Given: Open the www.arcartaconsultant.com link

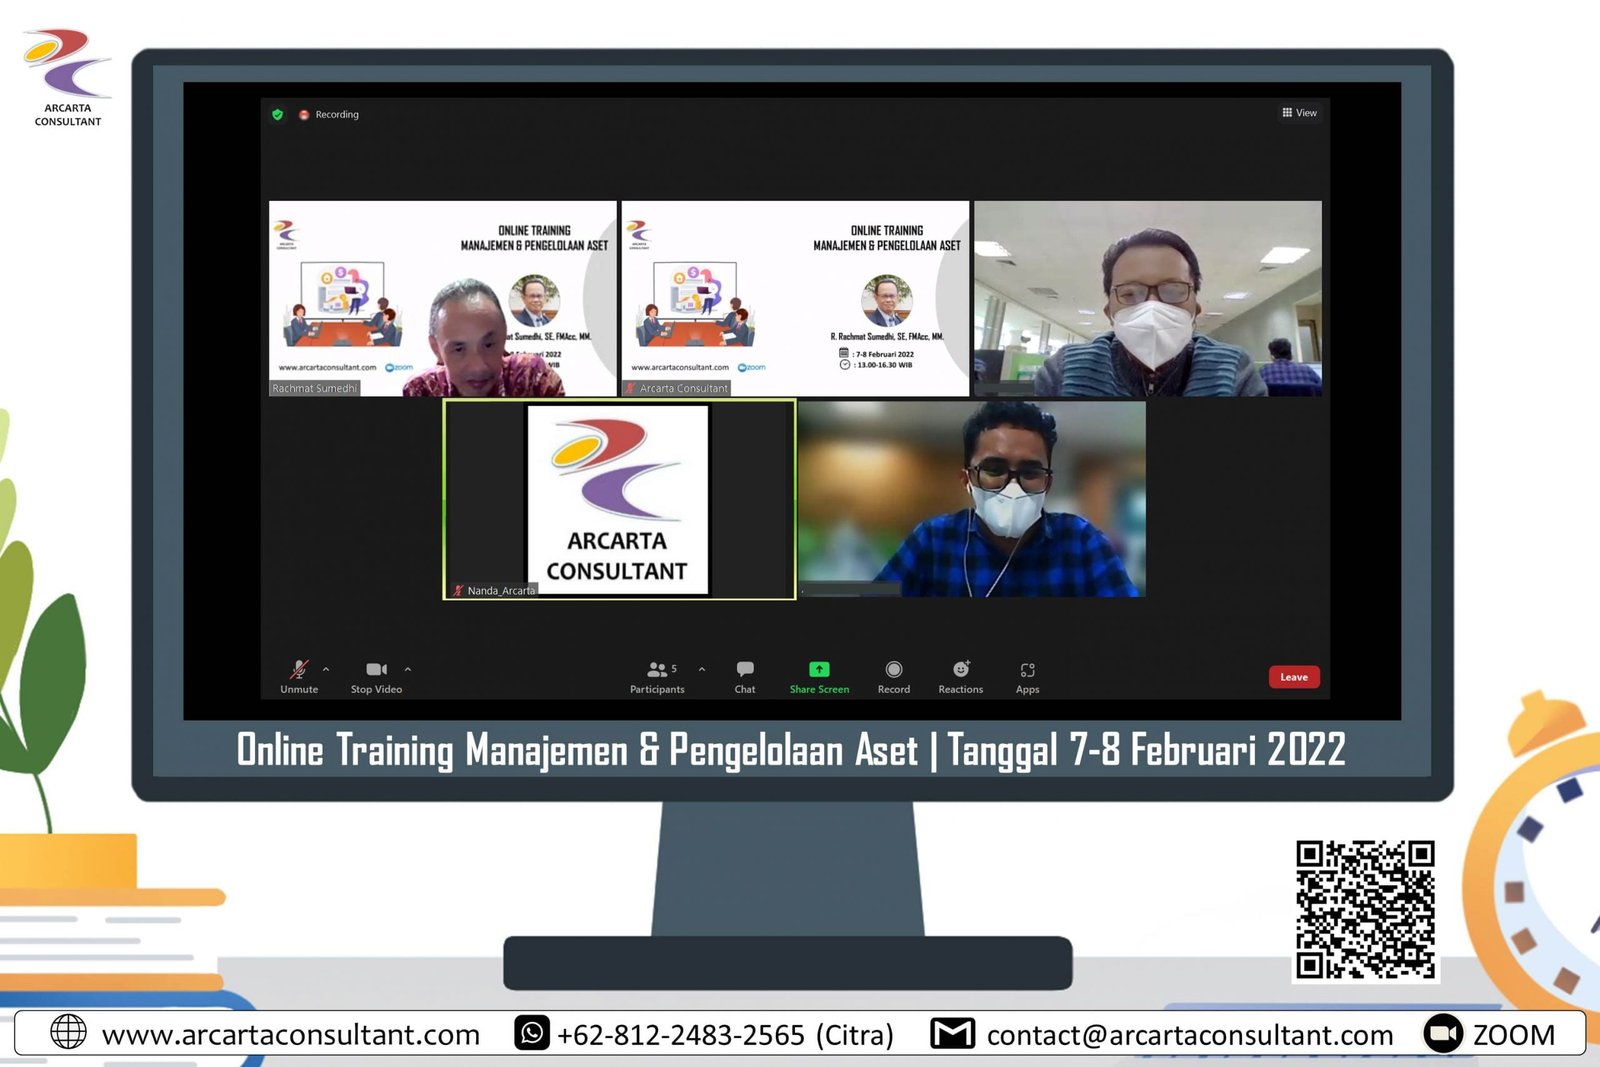Looking at the screenshot, I should pyautogui.click(x=290, y=1035).
